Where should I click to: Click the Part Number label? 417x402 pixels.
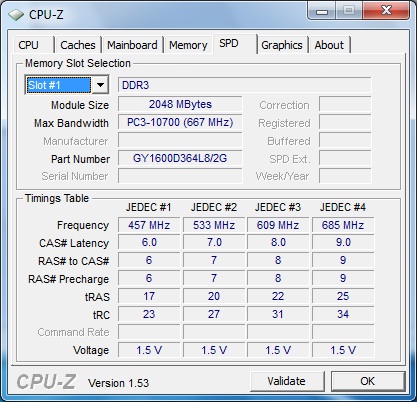click(x=80, y=159)
